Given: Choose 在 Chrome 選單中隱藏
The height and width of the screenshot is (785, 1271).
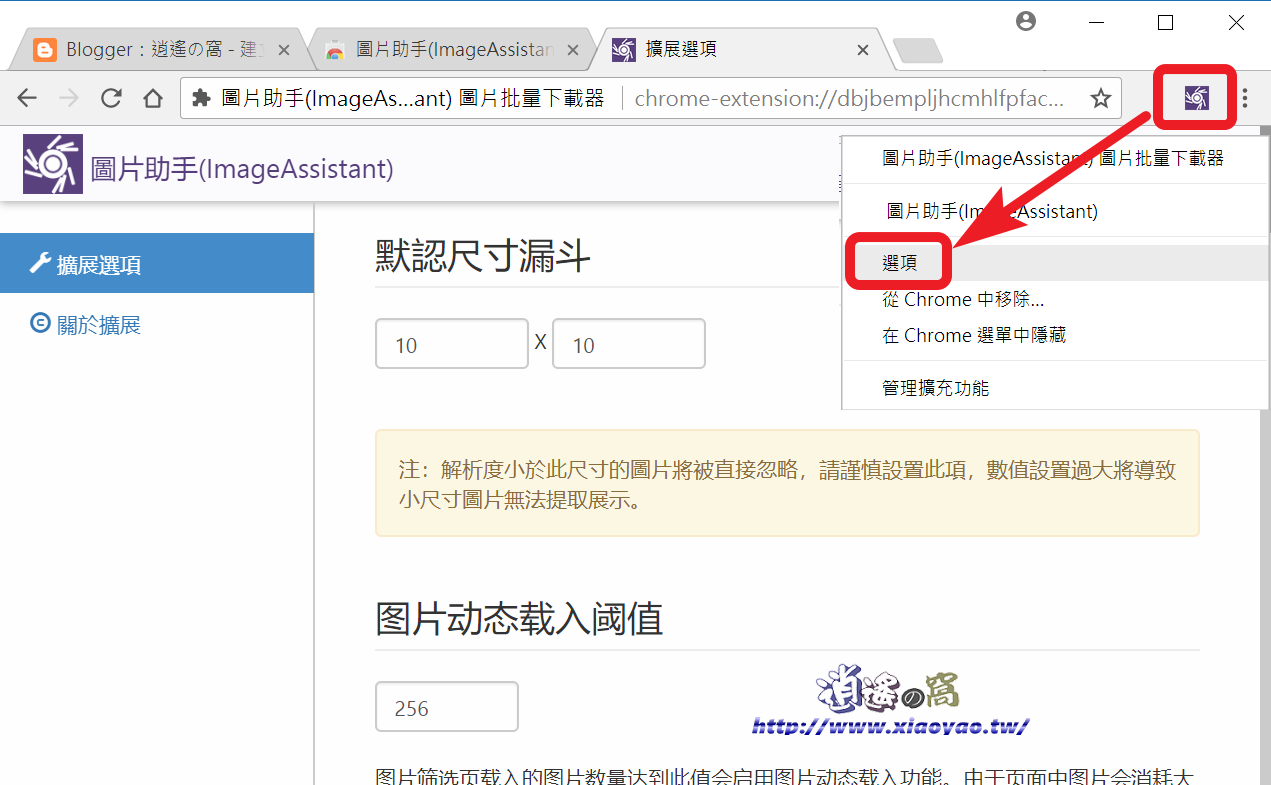Looking at the screenshot, I should pos(1055,335).
